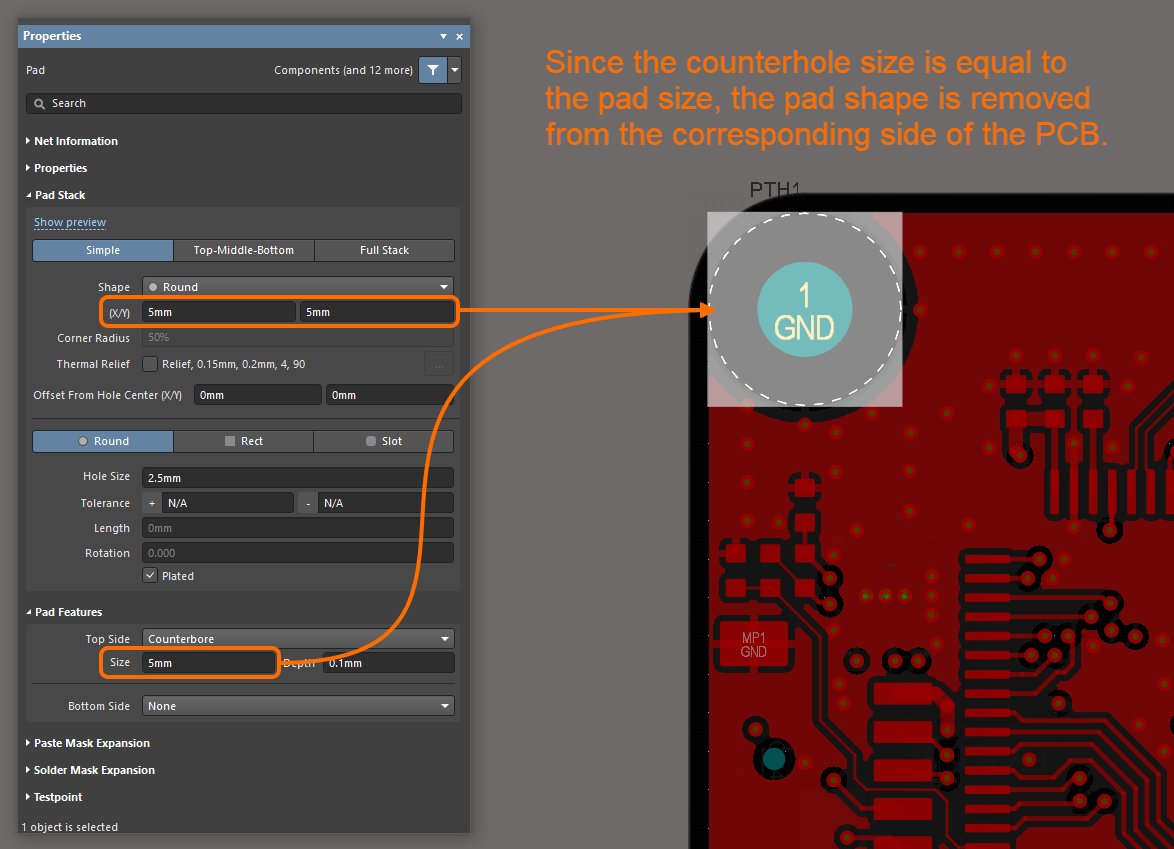This screenshot has height=849, width=1174.
Task: Switch to Top-Middle-Bottom pad stack mode
Action: [243, 250]
